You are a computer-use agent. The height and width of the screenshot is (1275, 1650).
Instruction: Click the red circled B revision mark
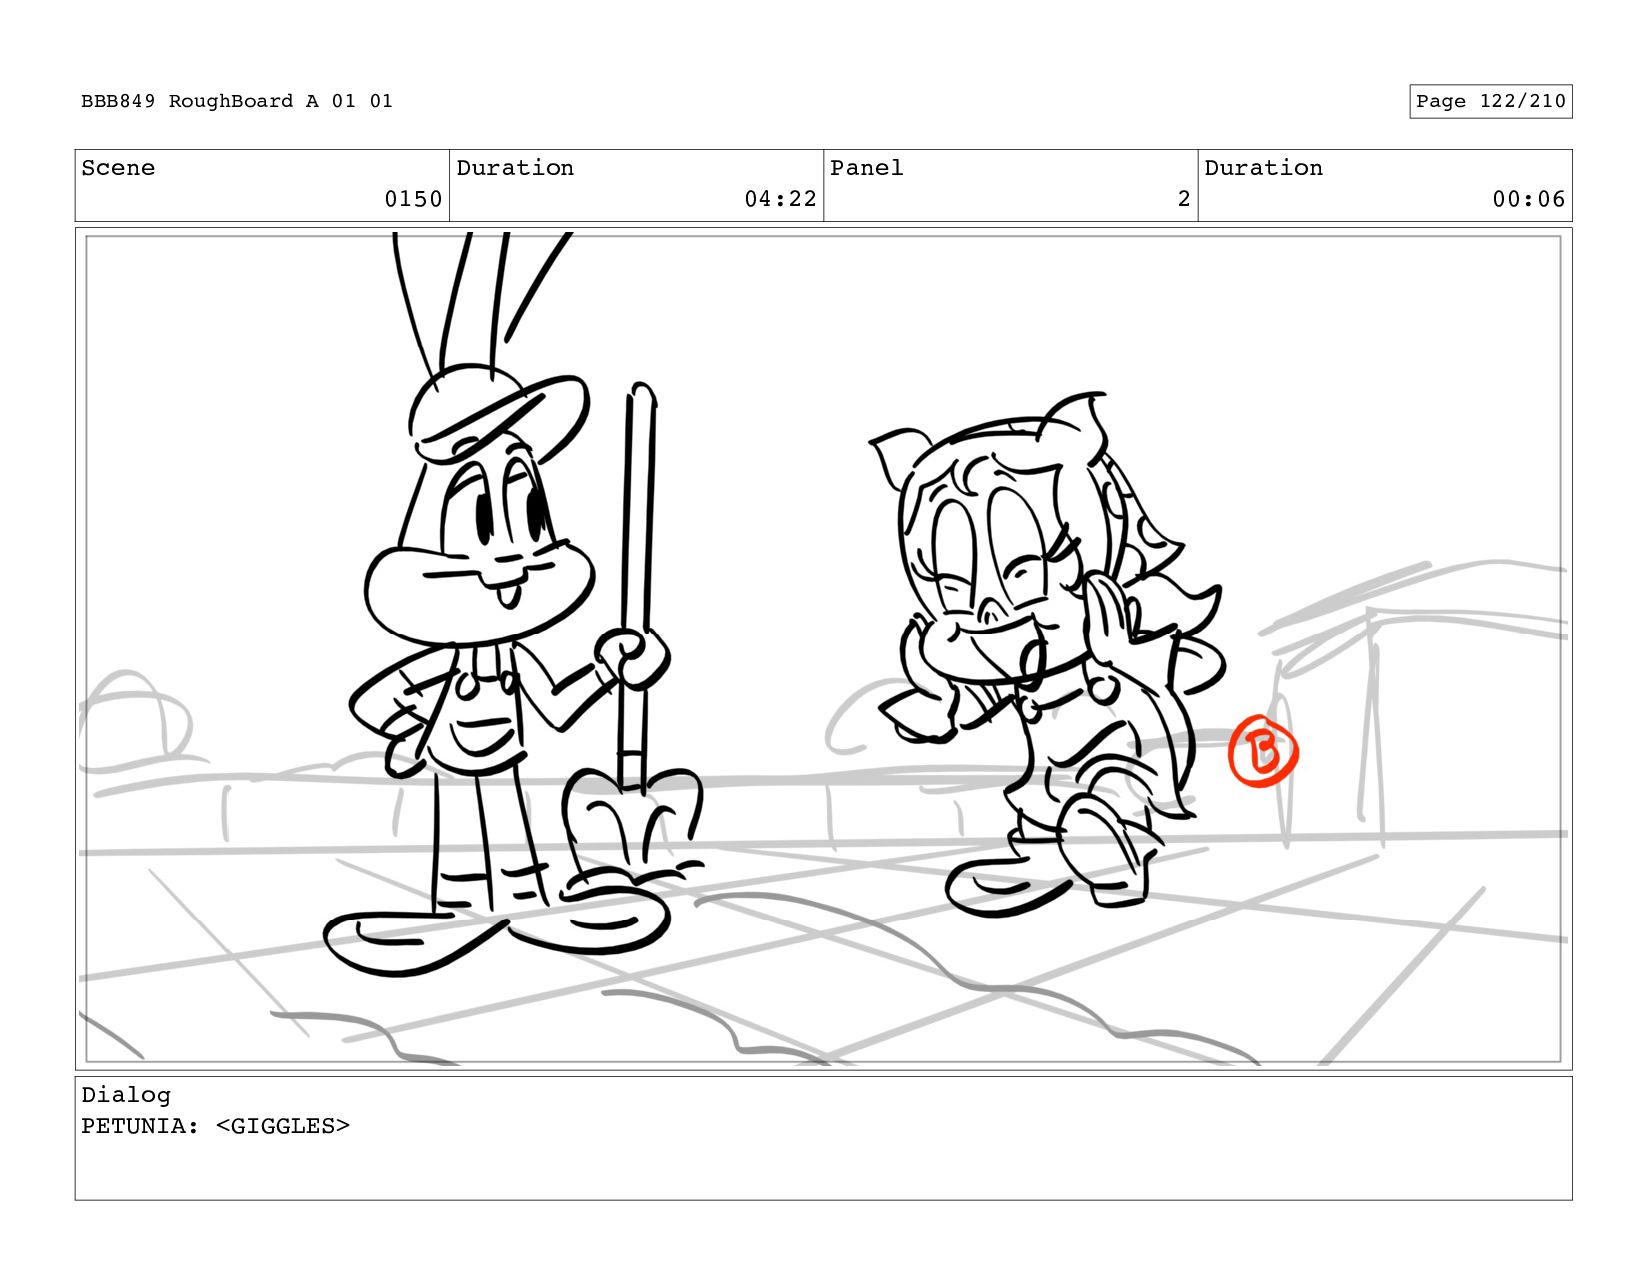[1263, 751]
